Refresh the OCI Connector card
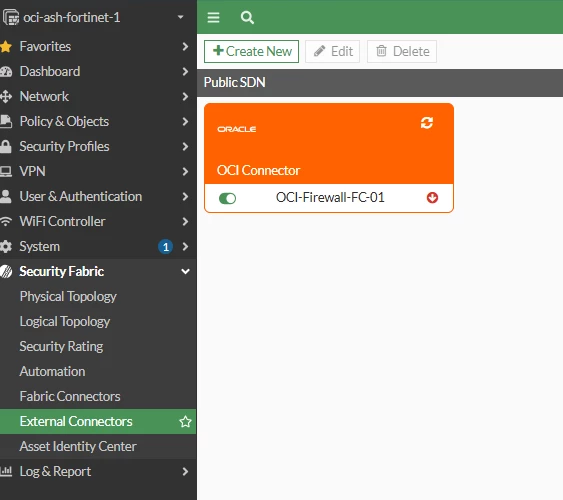Viewport: 563px width, 500px height. (427, 123)
